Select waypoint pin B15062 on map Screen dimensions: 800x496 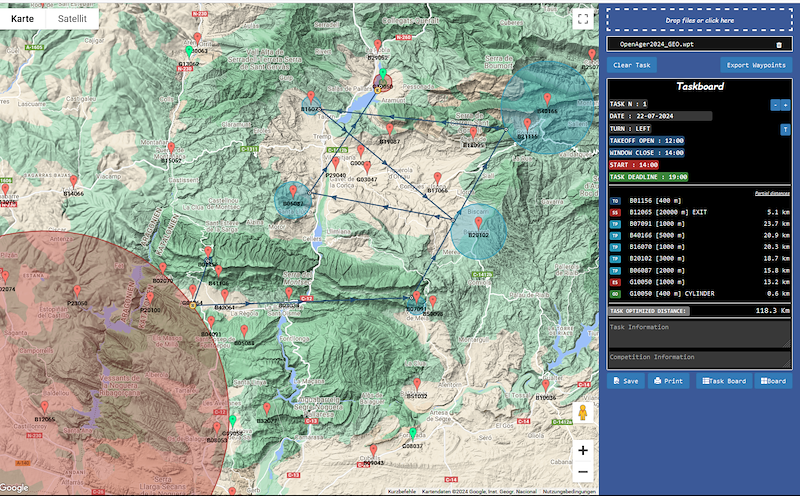coord(171,148)
